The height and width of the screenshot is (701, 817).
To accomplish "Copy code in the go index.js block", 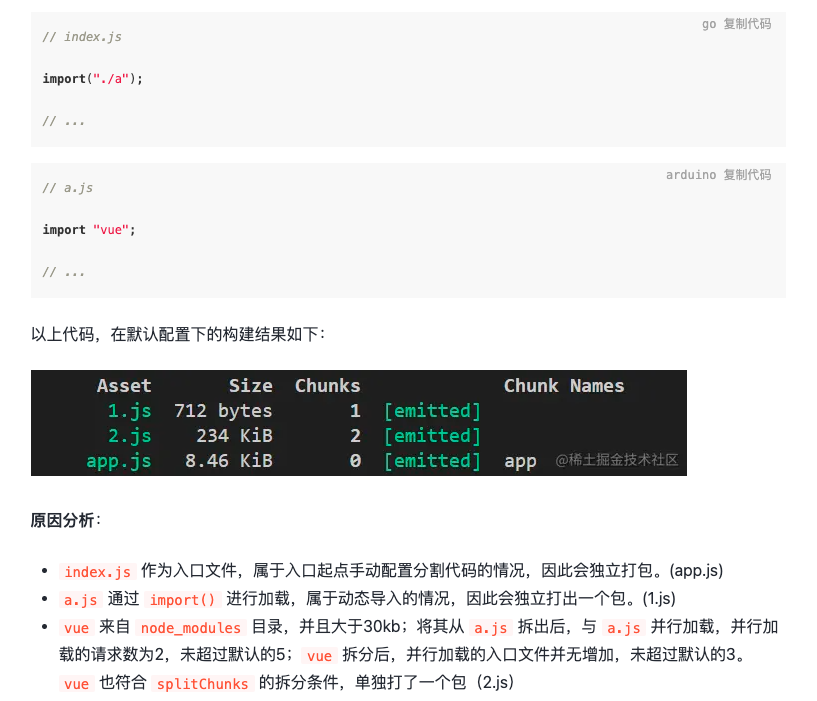I will pyautogui.click(x=747, y=24).
